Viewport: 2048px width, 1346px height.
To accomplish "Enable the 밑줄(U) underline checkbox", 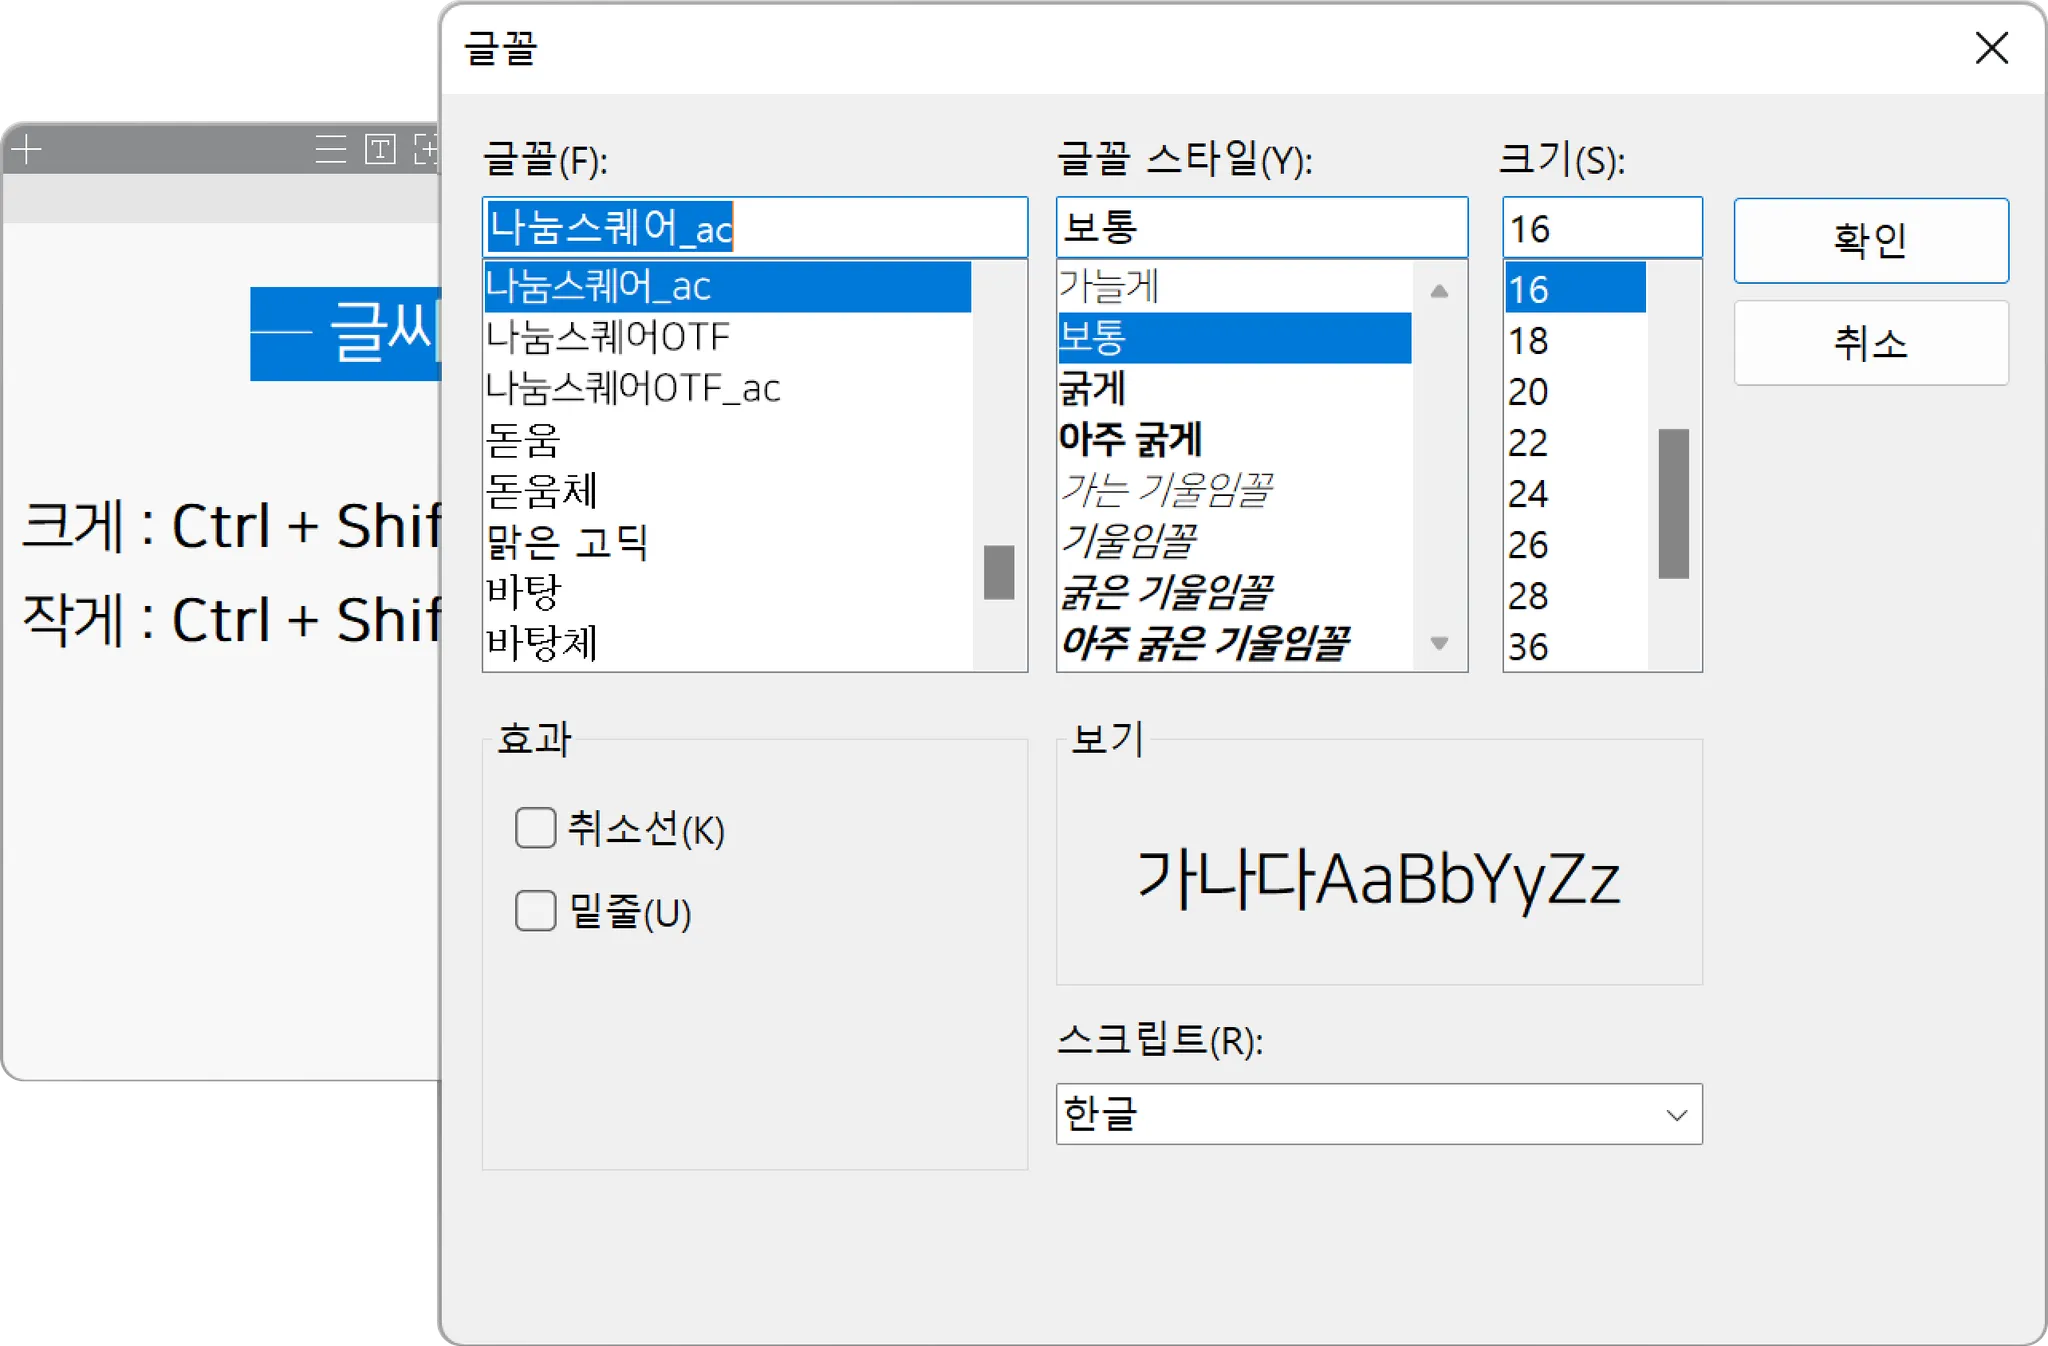I will point(536,911).
